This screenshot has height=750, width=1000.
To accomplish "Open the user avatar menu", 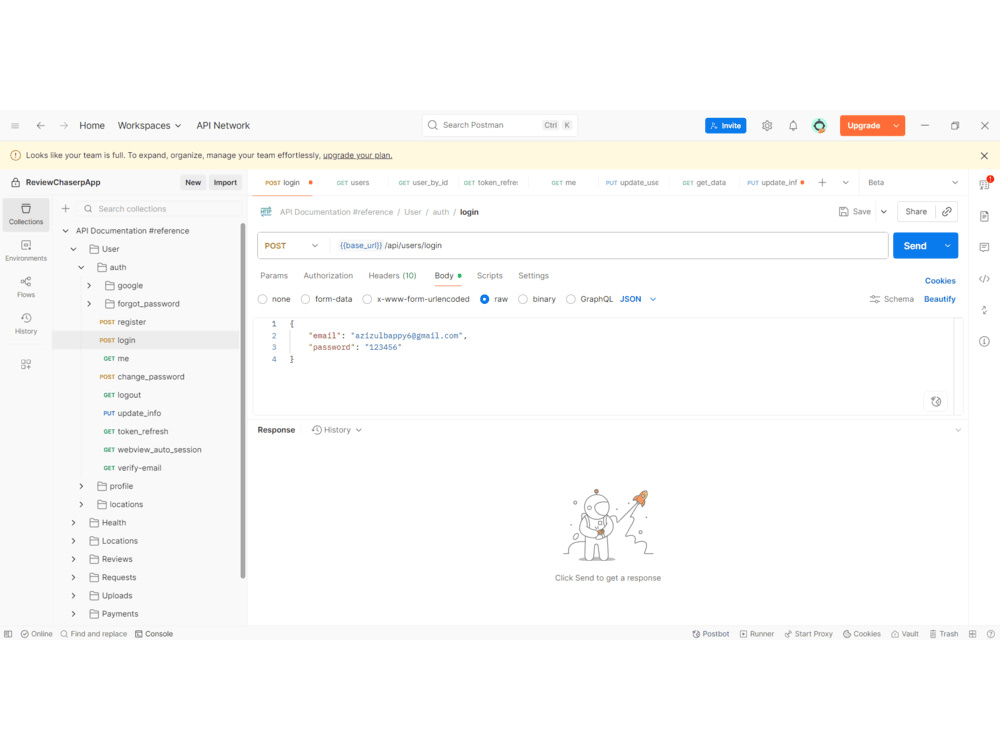I will (x=819, y=126).
